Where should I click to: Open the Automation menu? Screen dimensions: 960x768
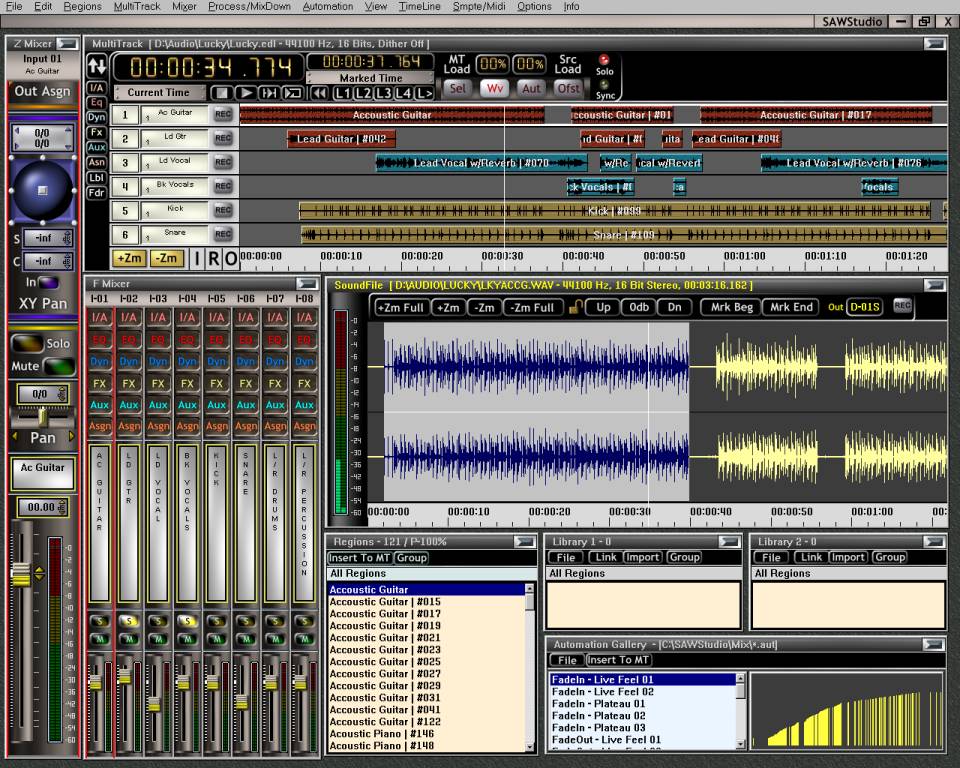(x=327, y=6)
